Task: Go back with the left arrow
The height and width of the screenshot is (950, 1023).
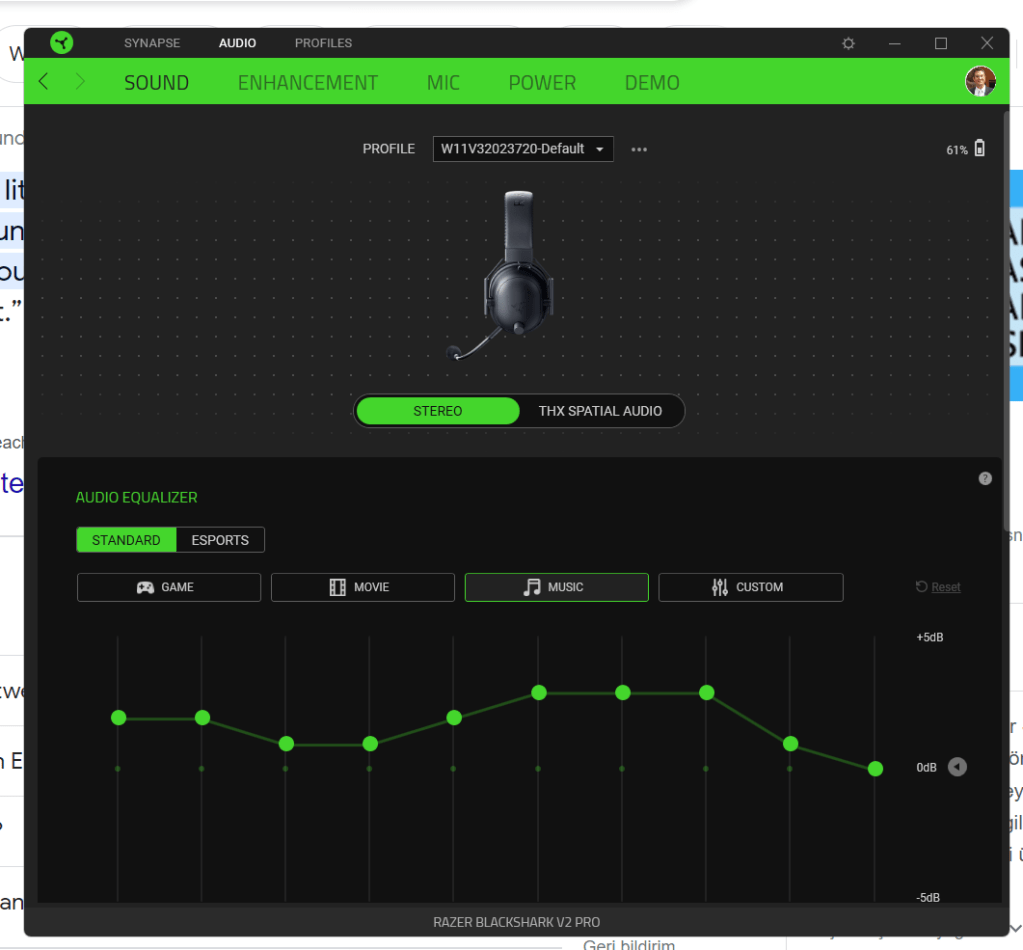Action: click(44, 82)
